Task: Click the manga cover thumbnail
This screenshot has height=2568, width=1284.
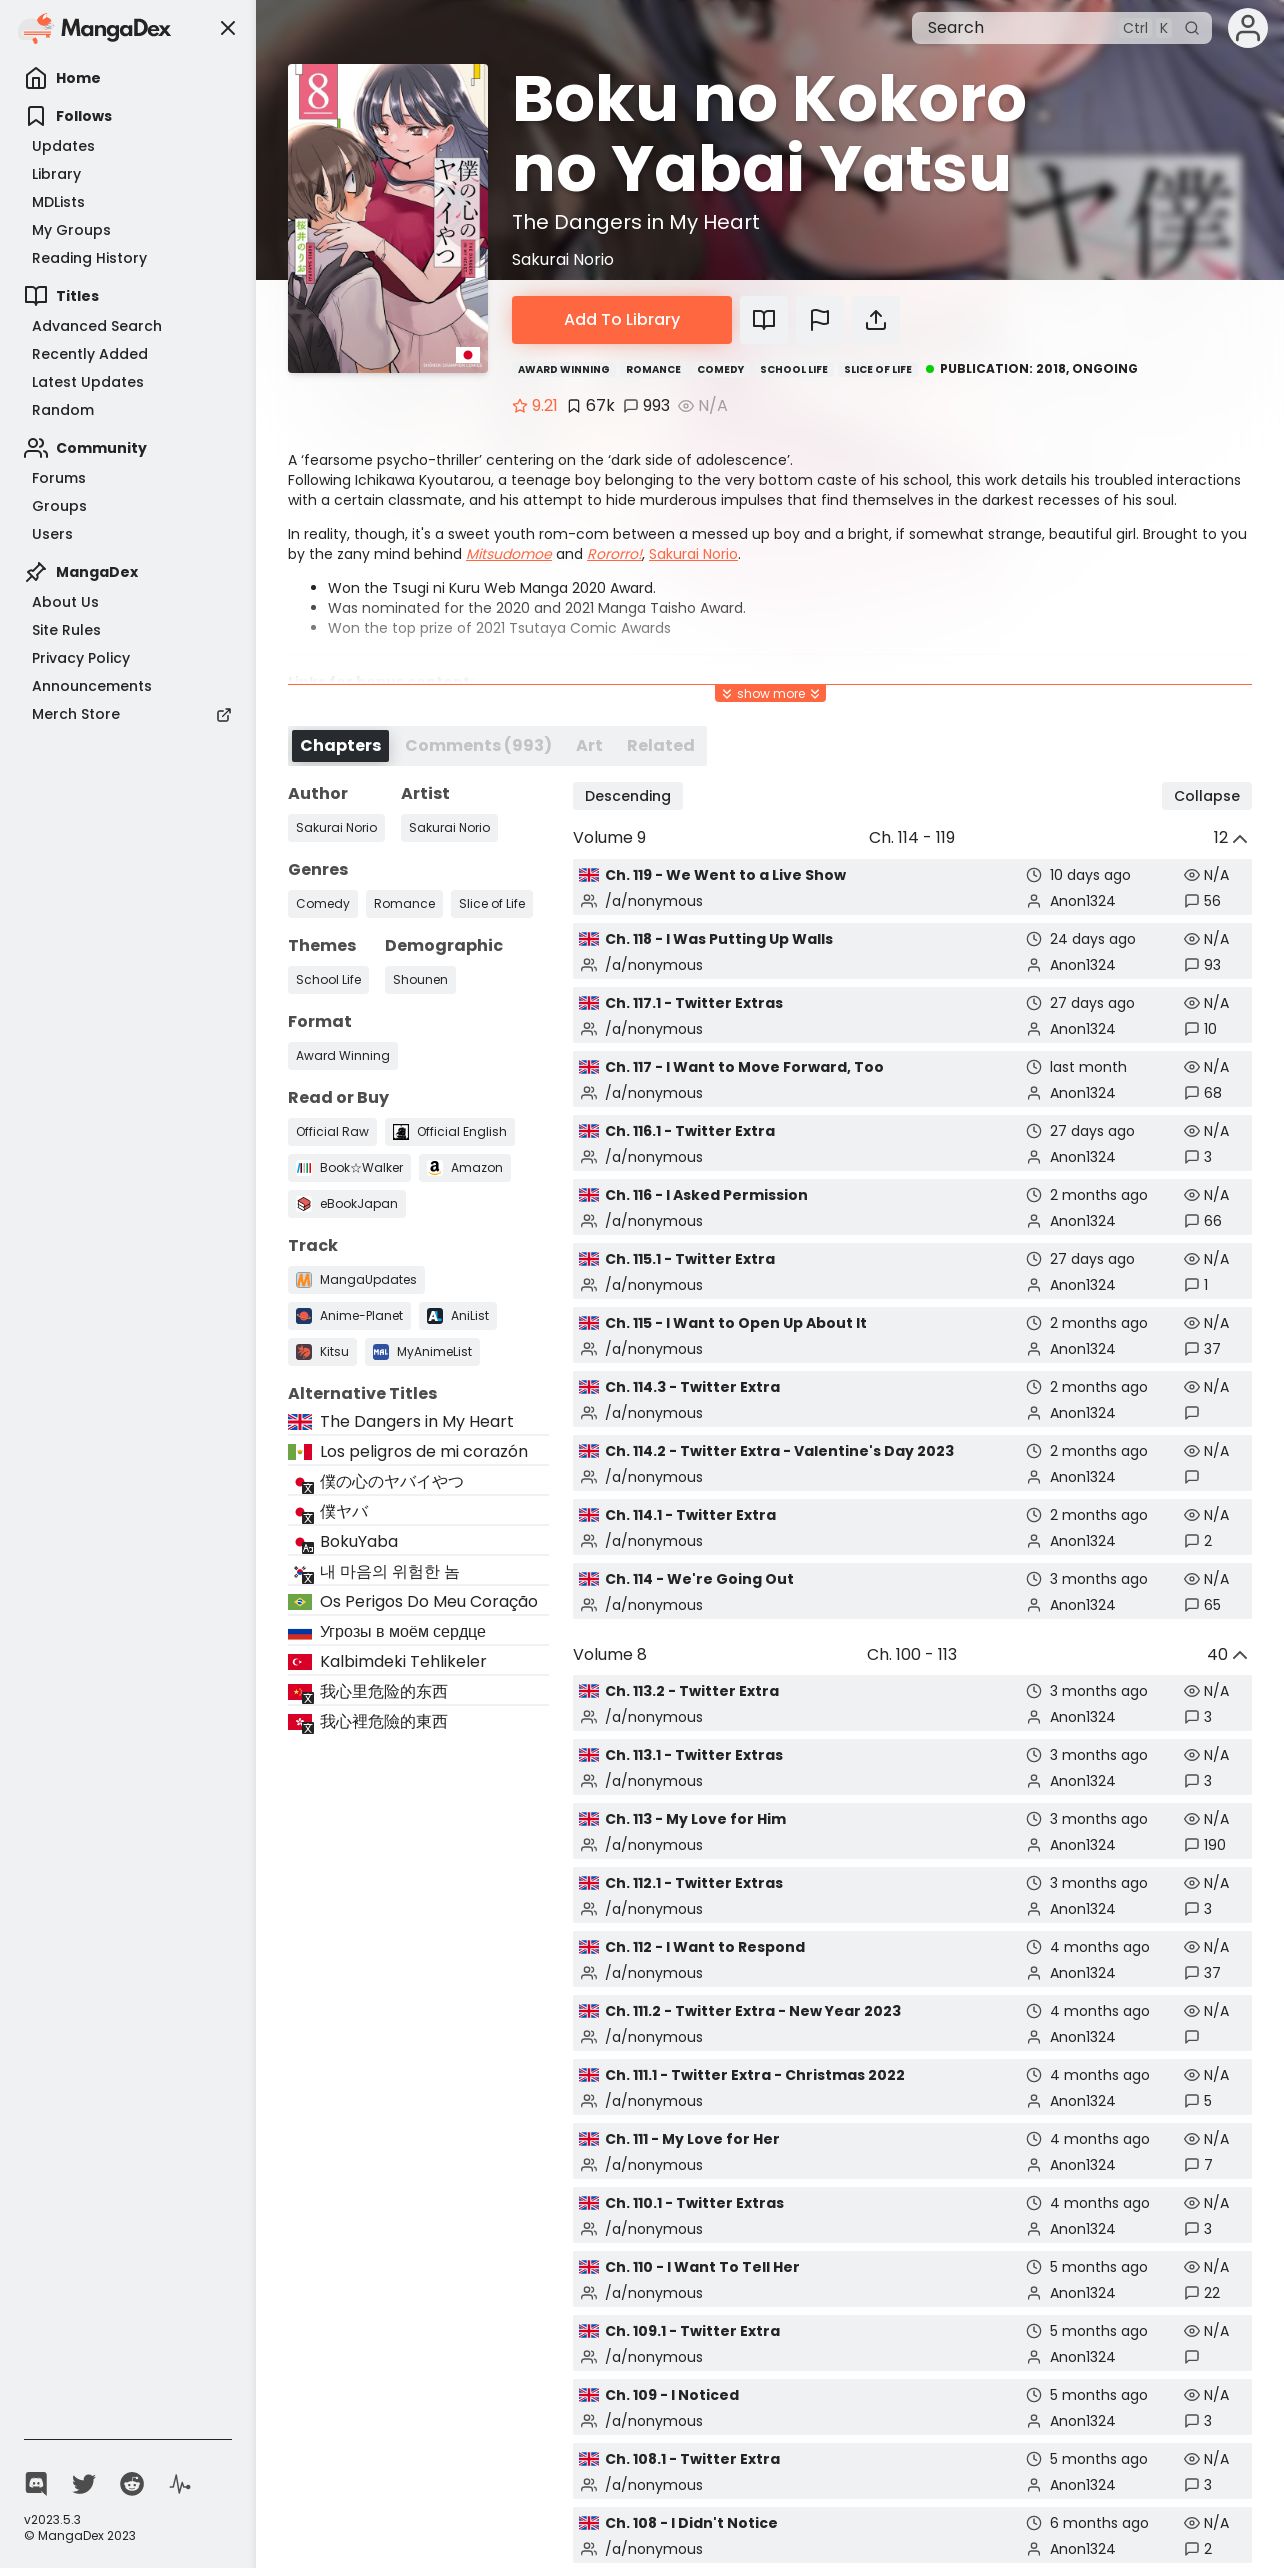Action: [388, 219]
